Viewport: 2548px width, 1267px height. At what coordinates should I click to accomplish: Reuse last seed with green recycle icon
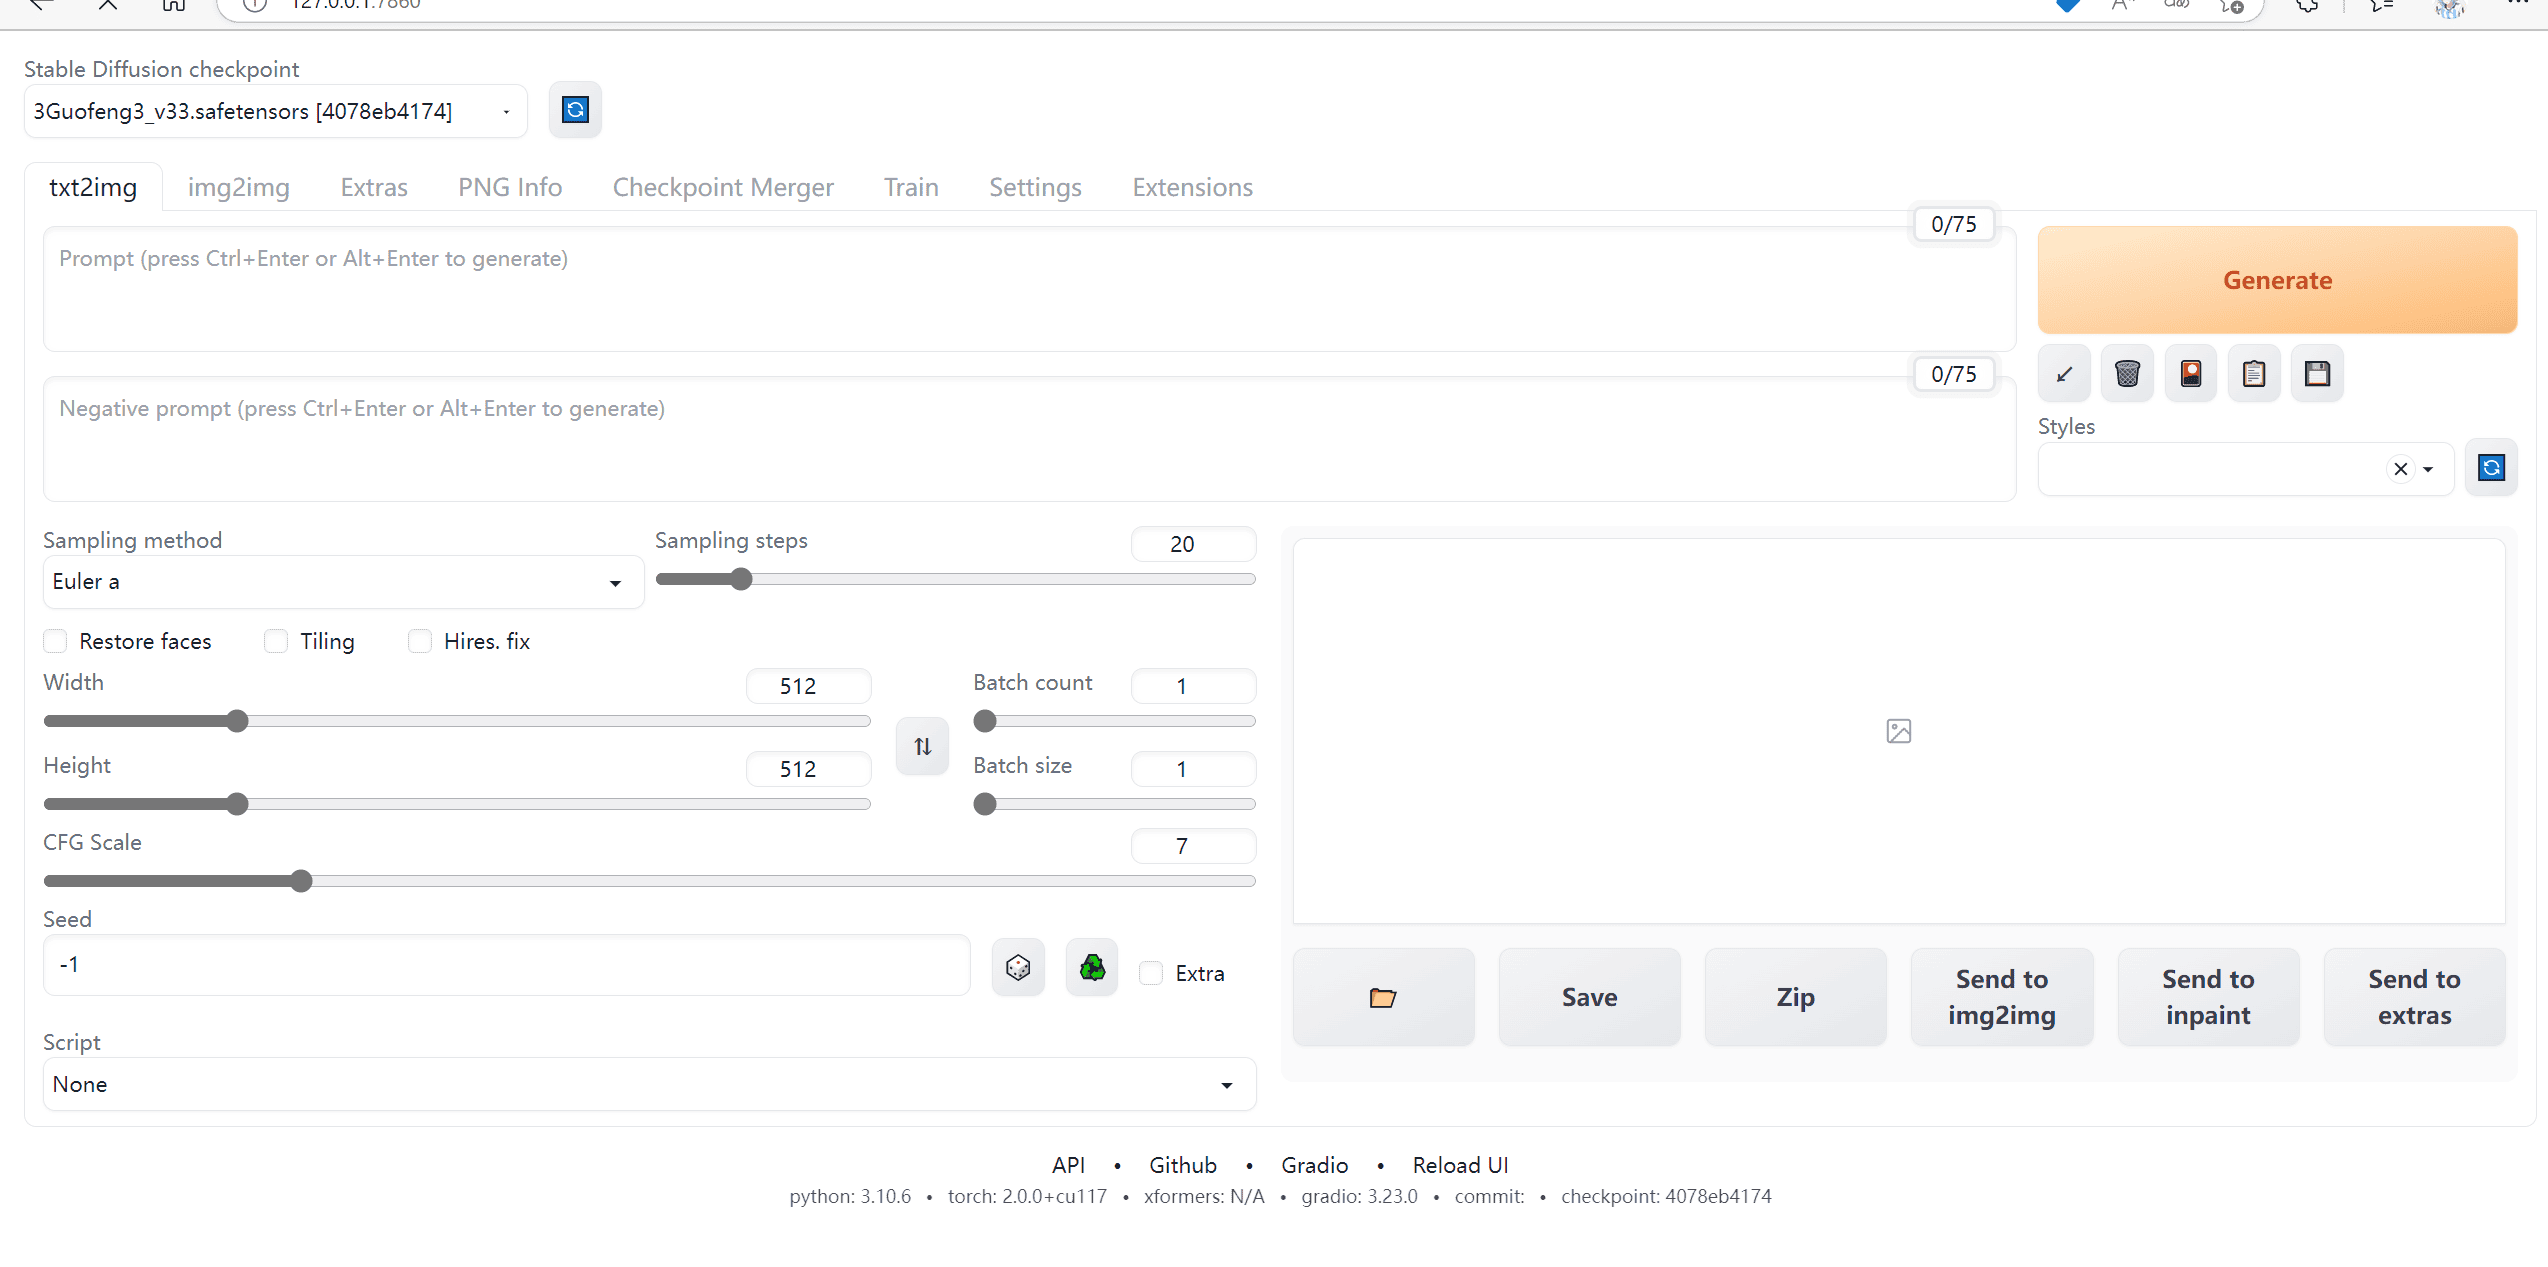(1092, 968)
